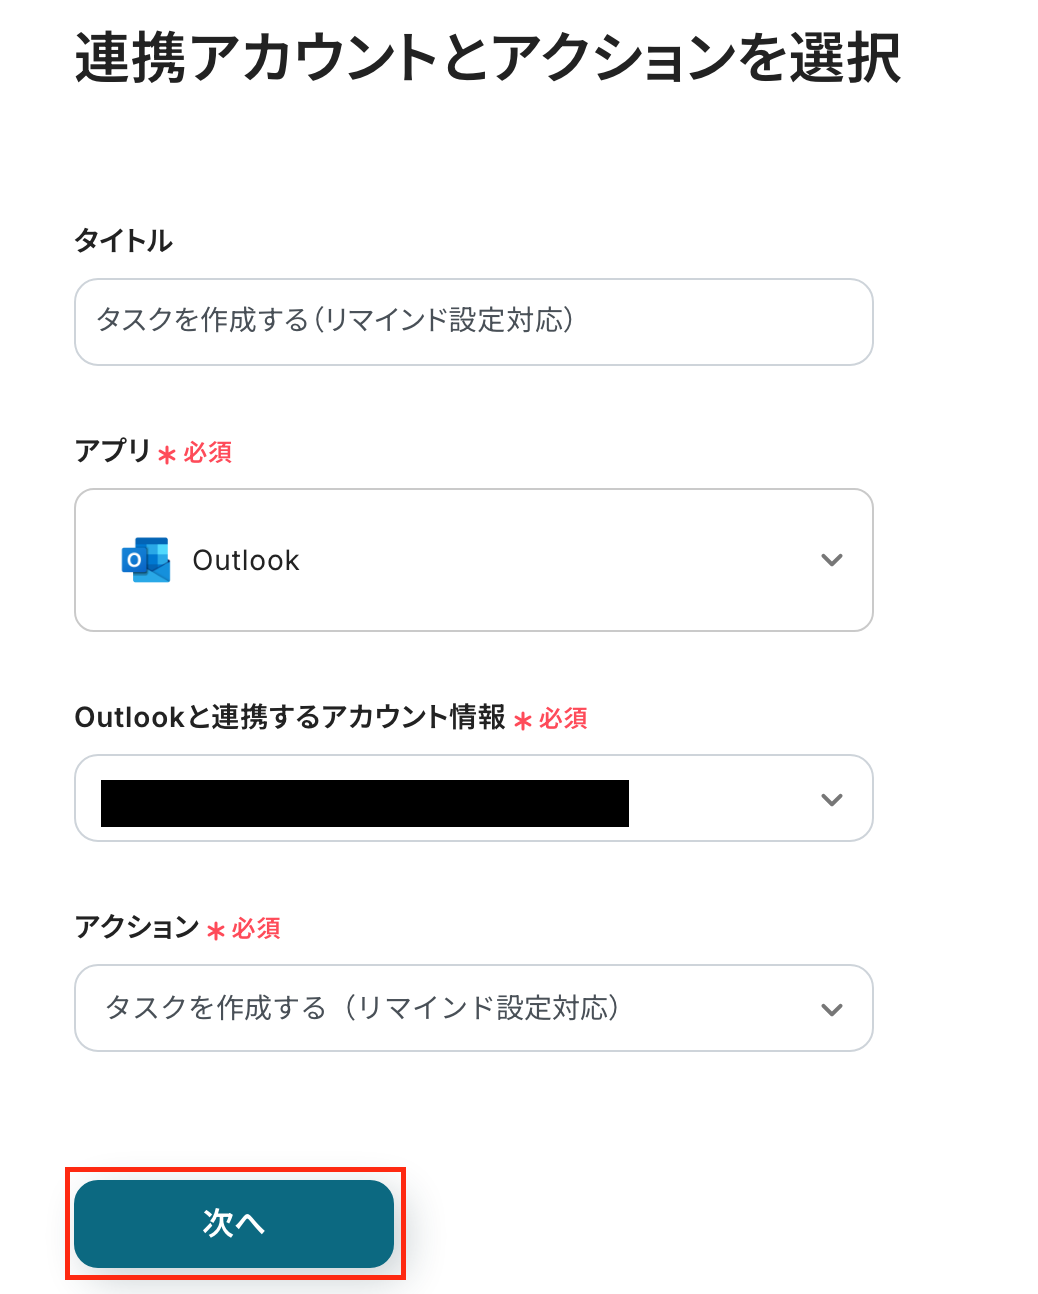Click the アクション field label
The image size is (1038, 1294).
point(137,927)
